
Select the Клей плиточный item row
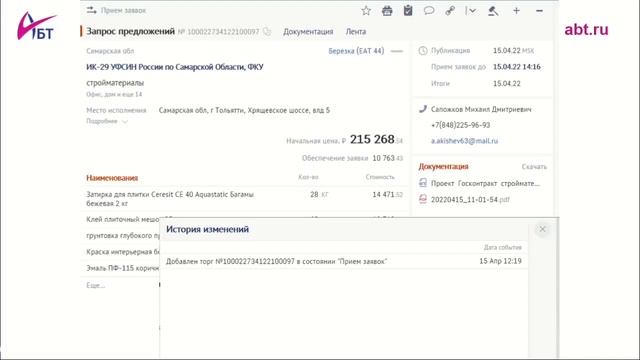click(x=122, y=220)
